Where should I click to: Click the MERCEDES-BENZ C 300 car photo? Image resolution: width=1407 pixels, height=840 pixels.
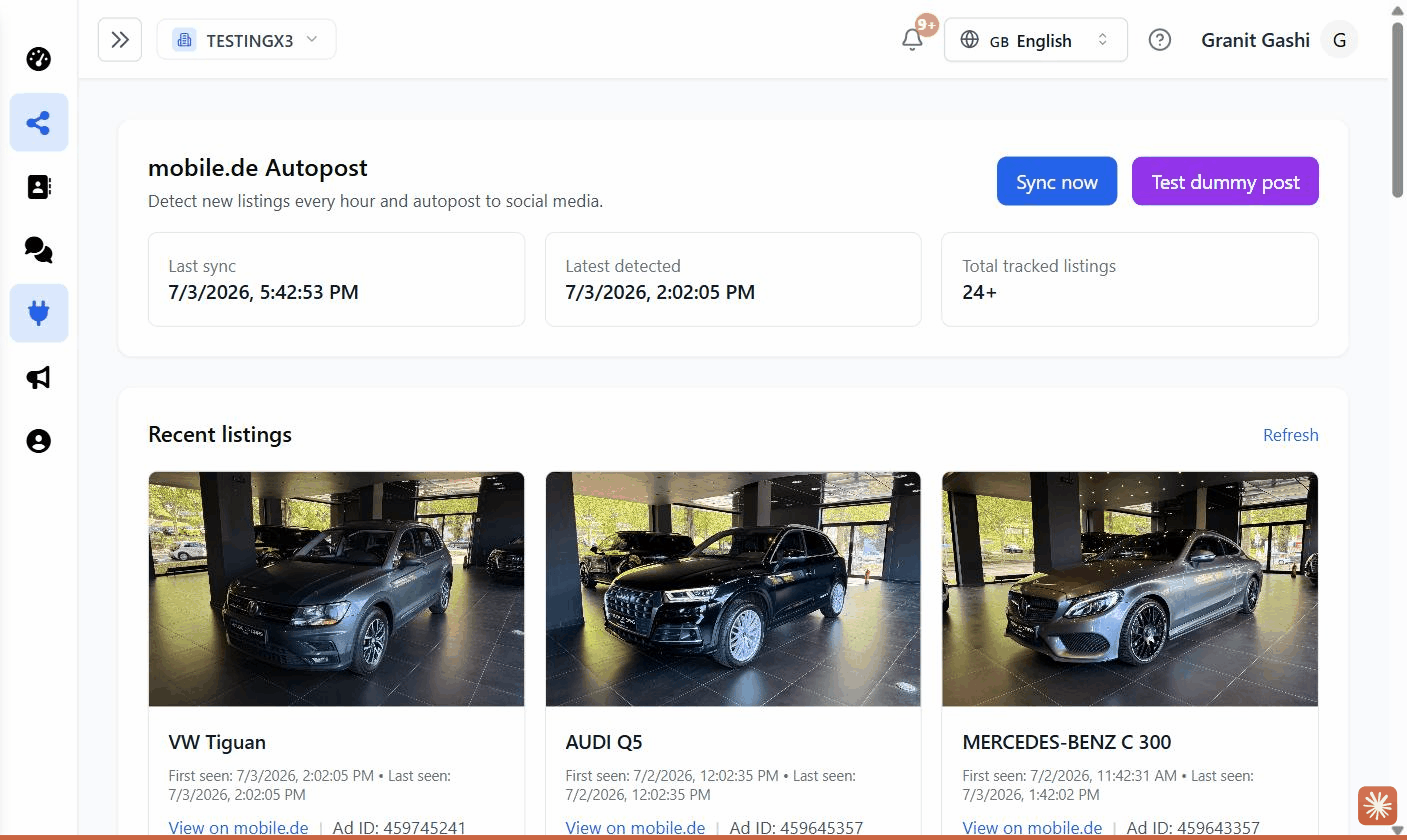[1130, 589]
